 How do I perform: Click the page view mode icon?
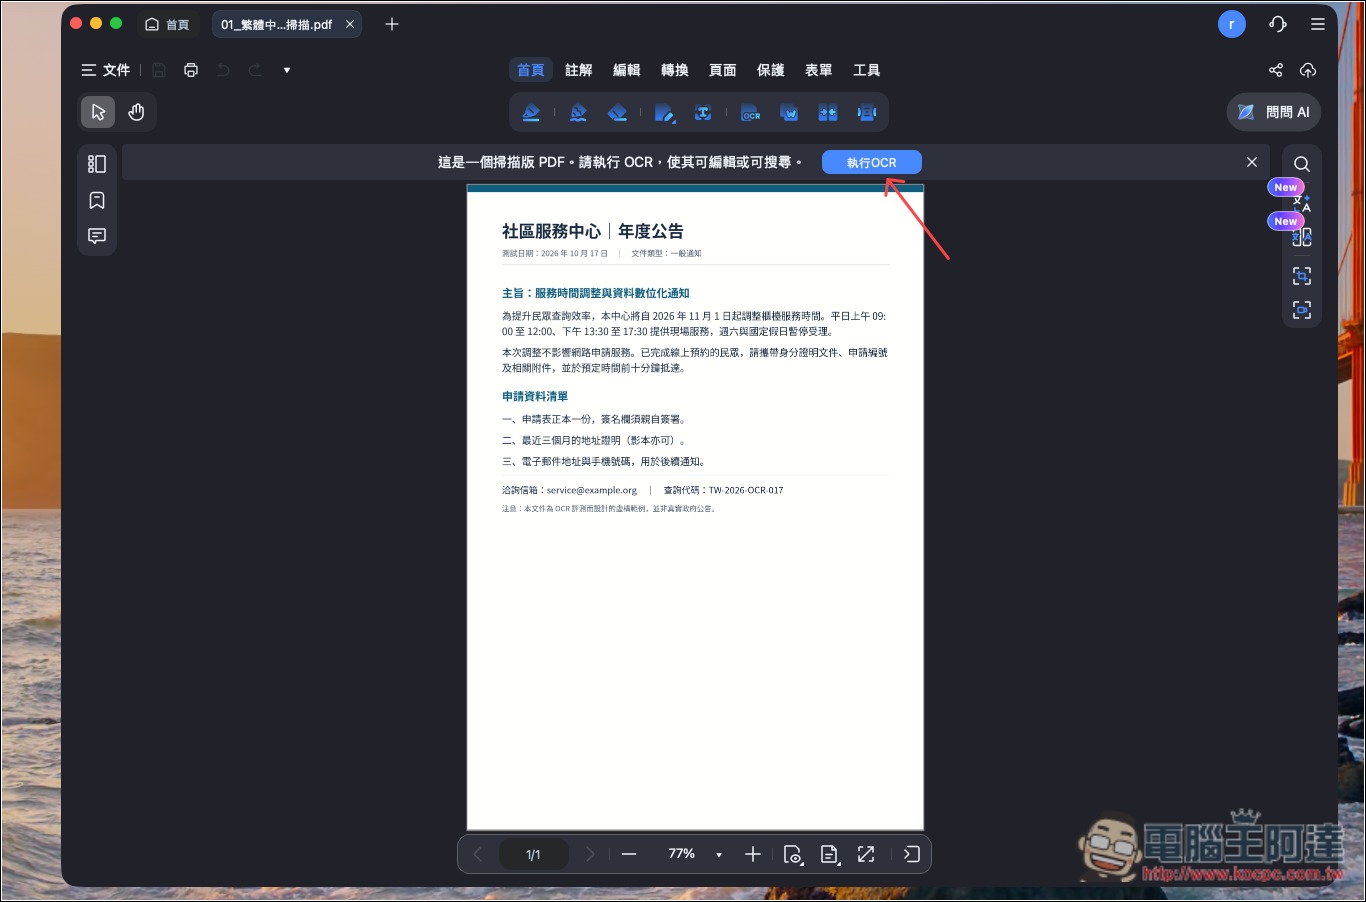(x=793, y=854)
